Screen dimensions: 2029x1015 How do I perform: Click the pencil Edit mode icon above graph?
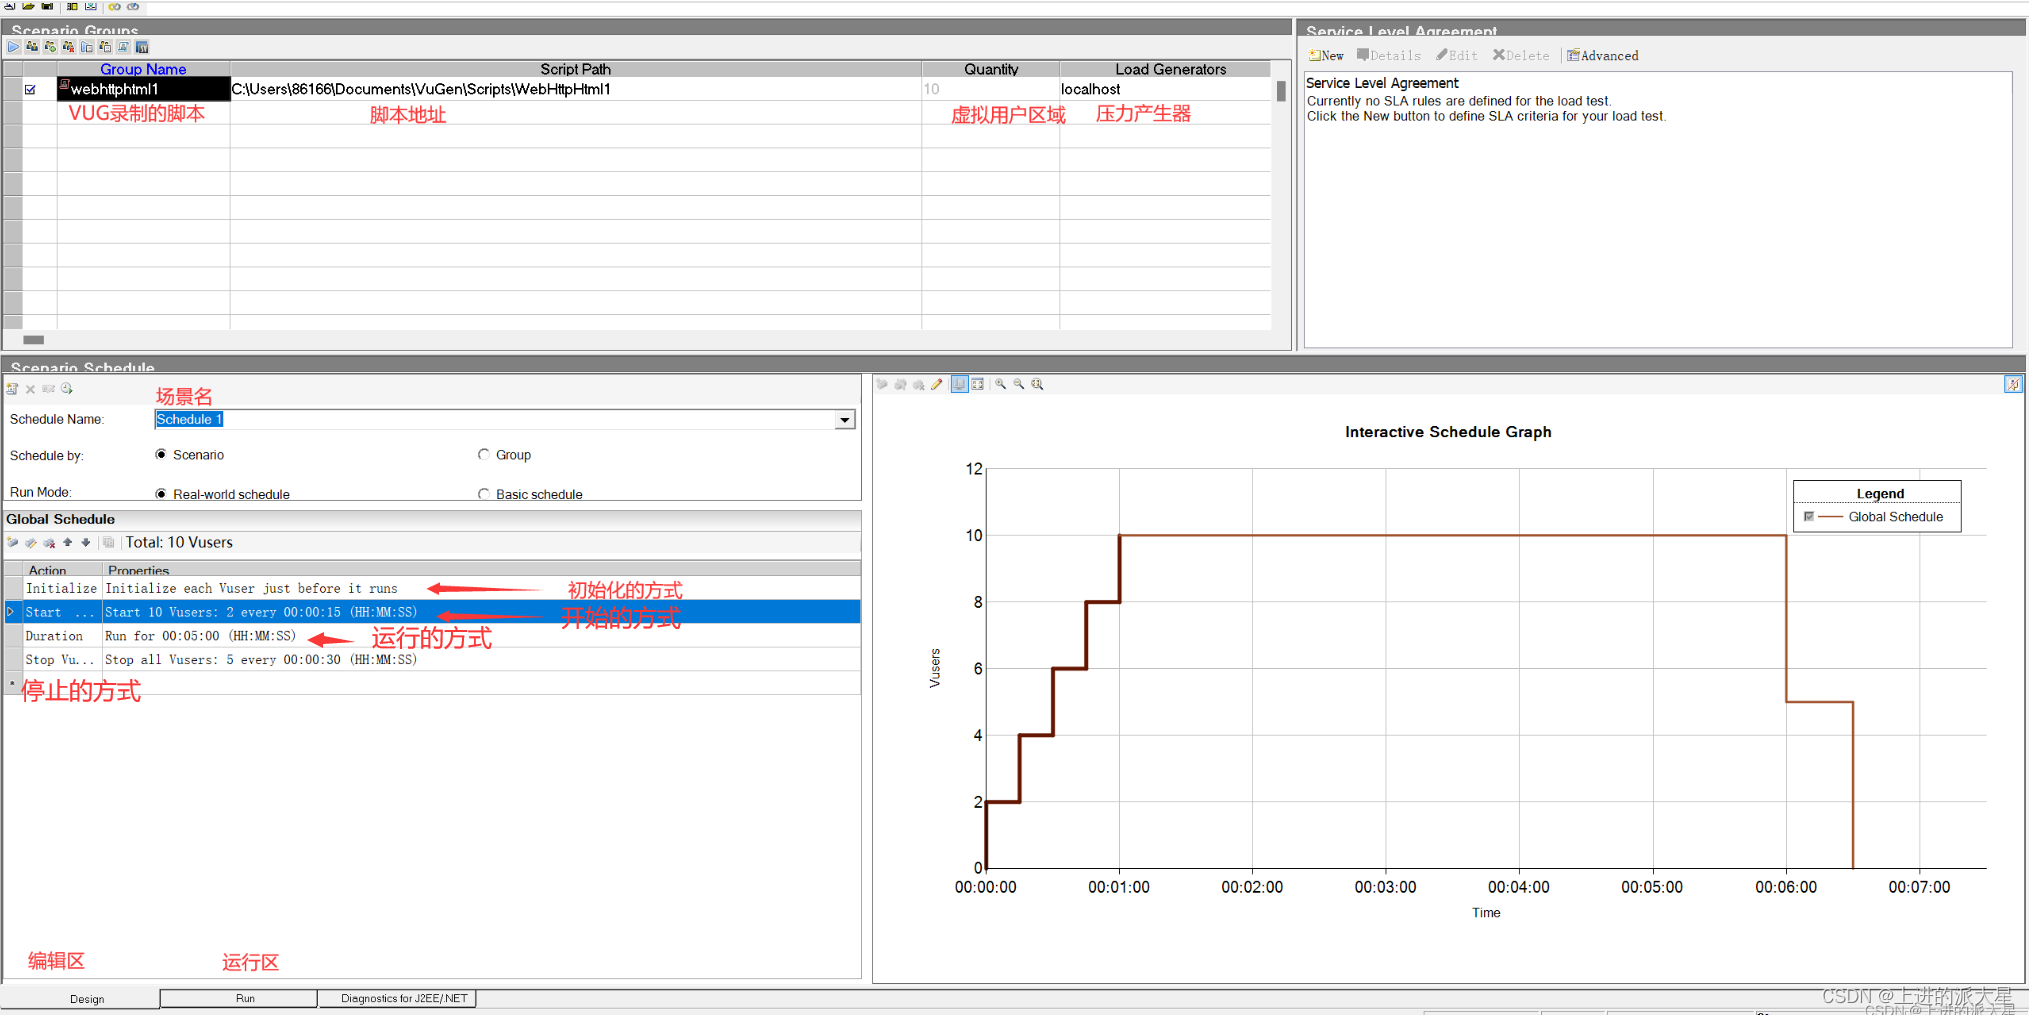pyautogui.click(x=937, y=384)
